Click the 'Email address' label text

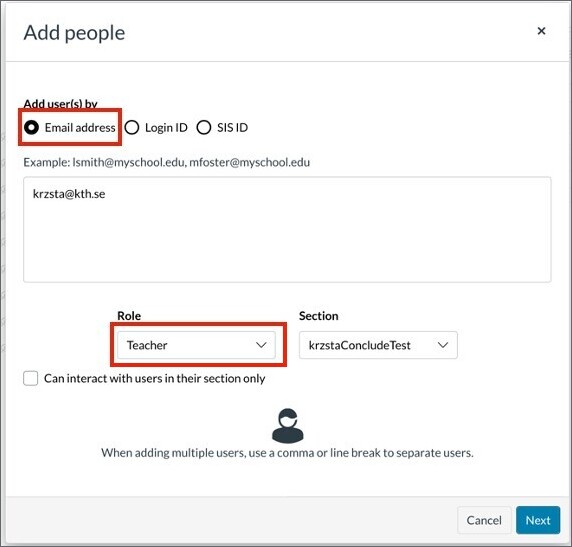pos(80,128)
